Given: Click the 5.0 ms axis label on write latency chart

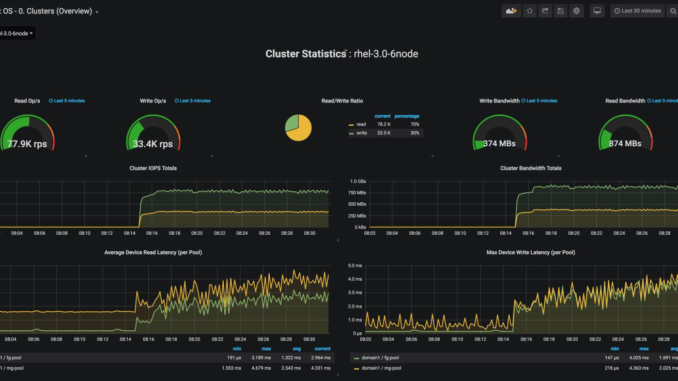Looking at the screenshot, I should tap(355, 266).
